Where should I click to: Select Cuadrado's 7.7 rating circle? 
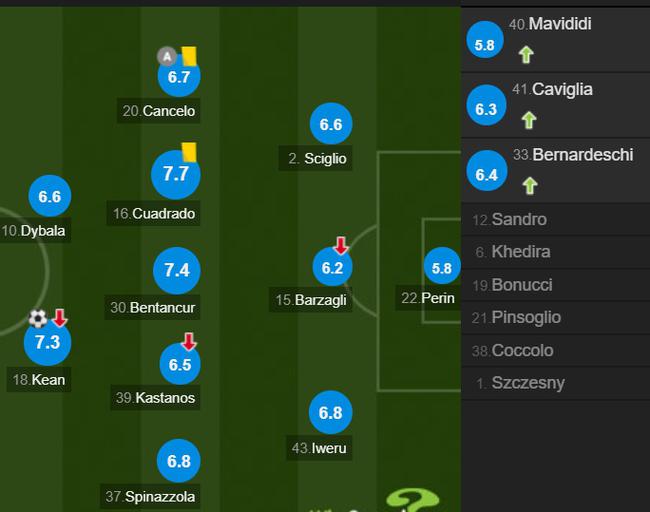pyautogui.click(x=176, y=174)
